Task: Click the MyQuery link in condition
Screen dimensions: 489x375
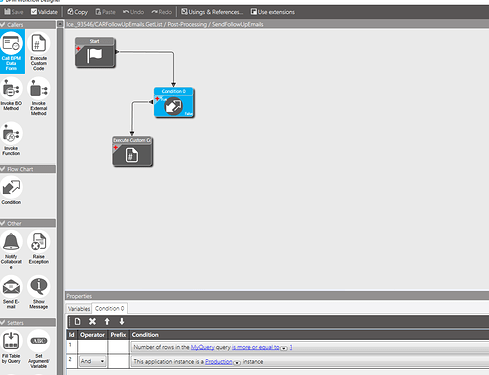Action: pos(202,347)
